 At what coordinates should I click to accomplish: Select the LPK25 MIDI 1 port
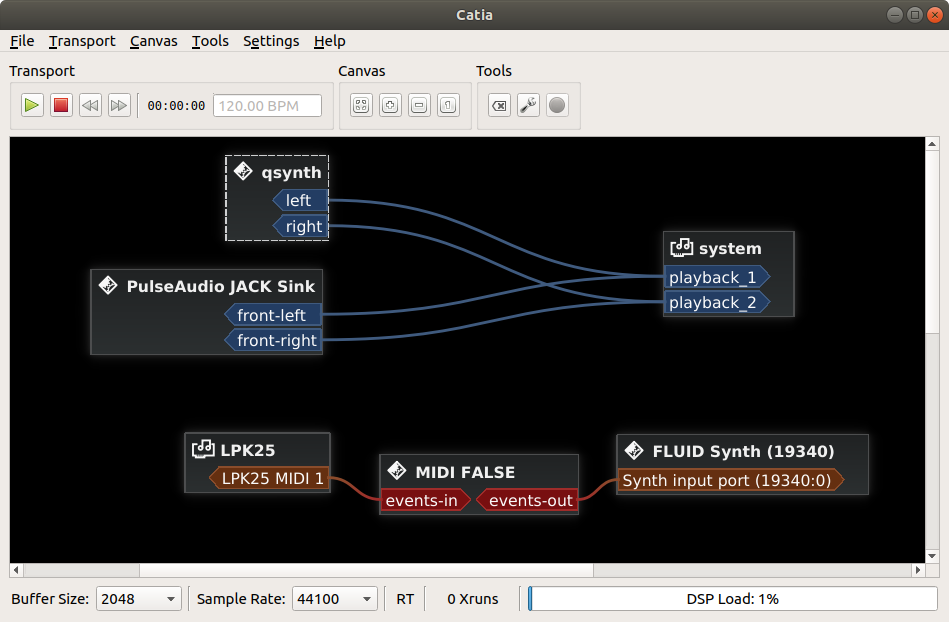(269, 479)
